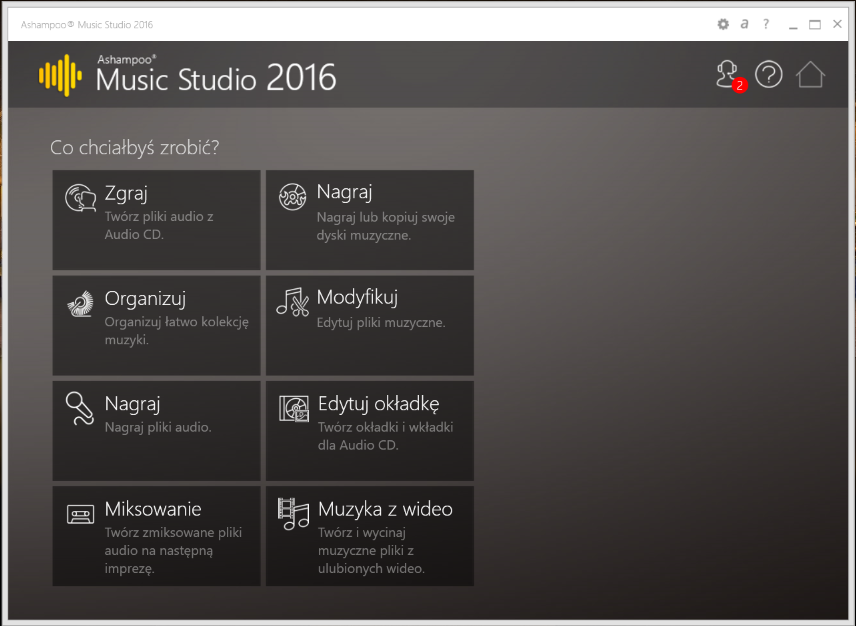Click the disc burn icon beside Nagraj
Screen dimensions: 856x626
(293, 196)
